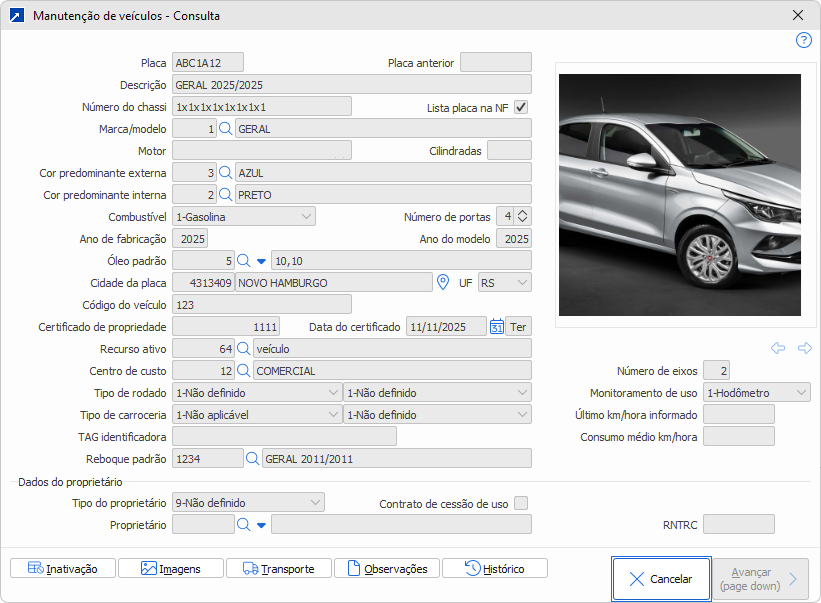The width and height of the screenshot is (821, 603).
Task: Click the vehicle photo thumbnail
Action: [x=679, y=193]
